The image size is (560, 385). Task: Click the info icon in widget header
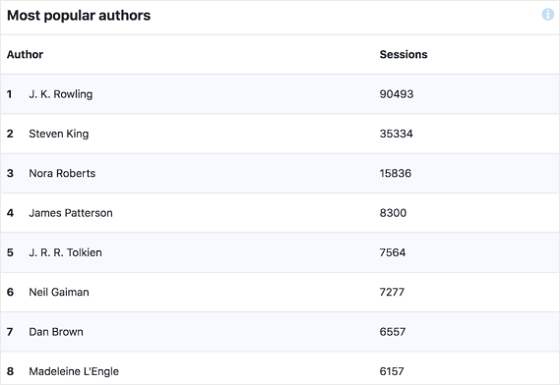(x=548, y=14)
